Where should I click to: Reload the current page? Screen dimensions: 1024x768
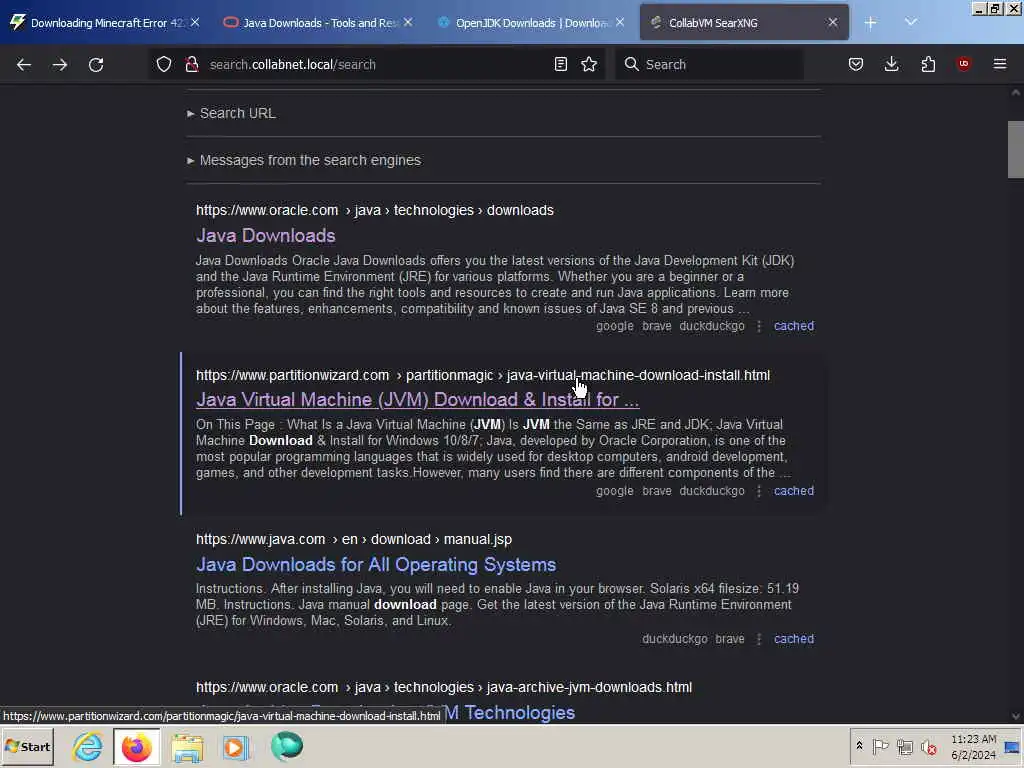pos(96,64)
